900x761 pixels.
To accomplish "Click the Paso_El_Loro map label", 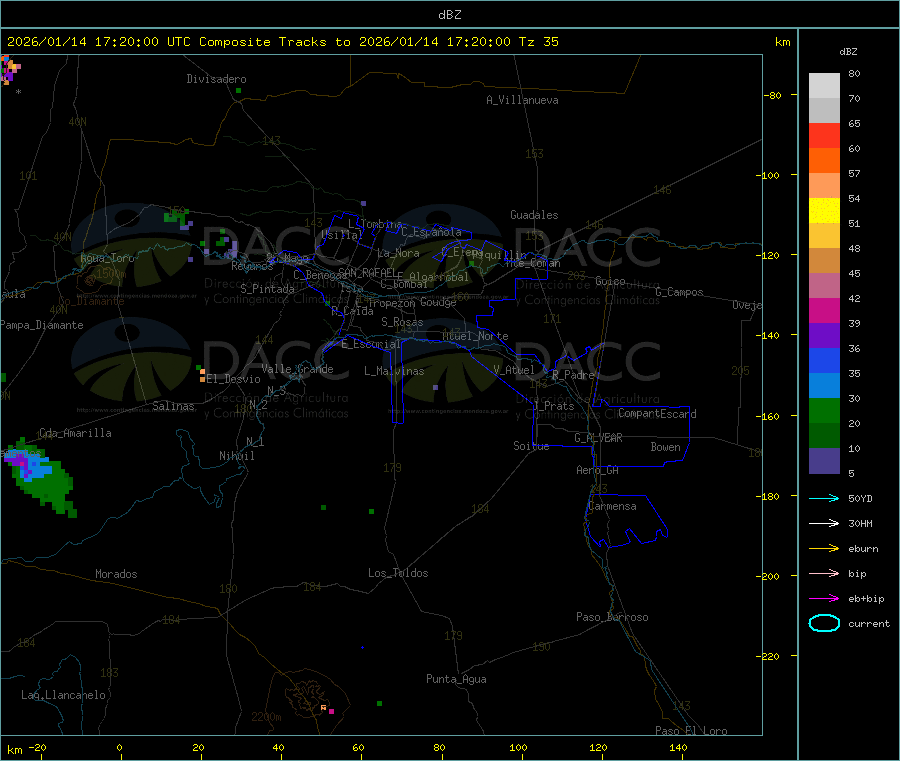I will click(691, 731).
